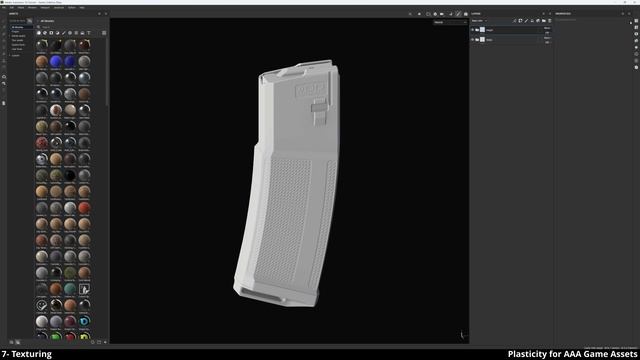Open blend mode dropdown of second layer
Image resolution: width=640 pixels, height=360 pixels.
pos(547,38)
